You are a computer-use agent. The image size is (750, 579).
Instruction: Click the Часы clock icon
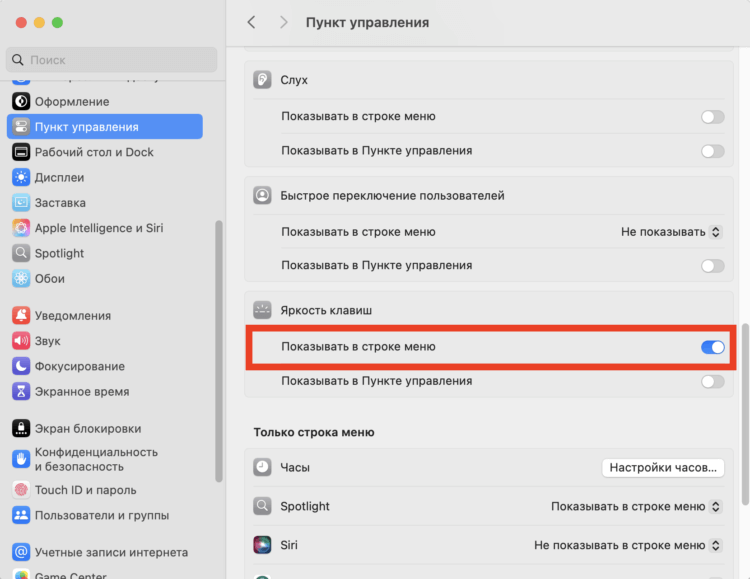click(262, 467)
